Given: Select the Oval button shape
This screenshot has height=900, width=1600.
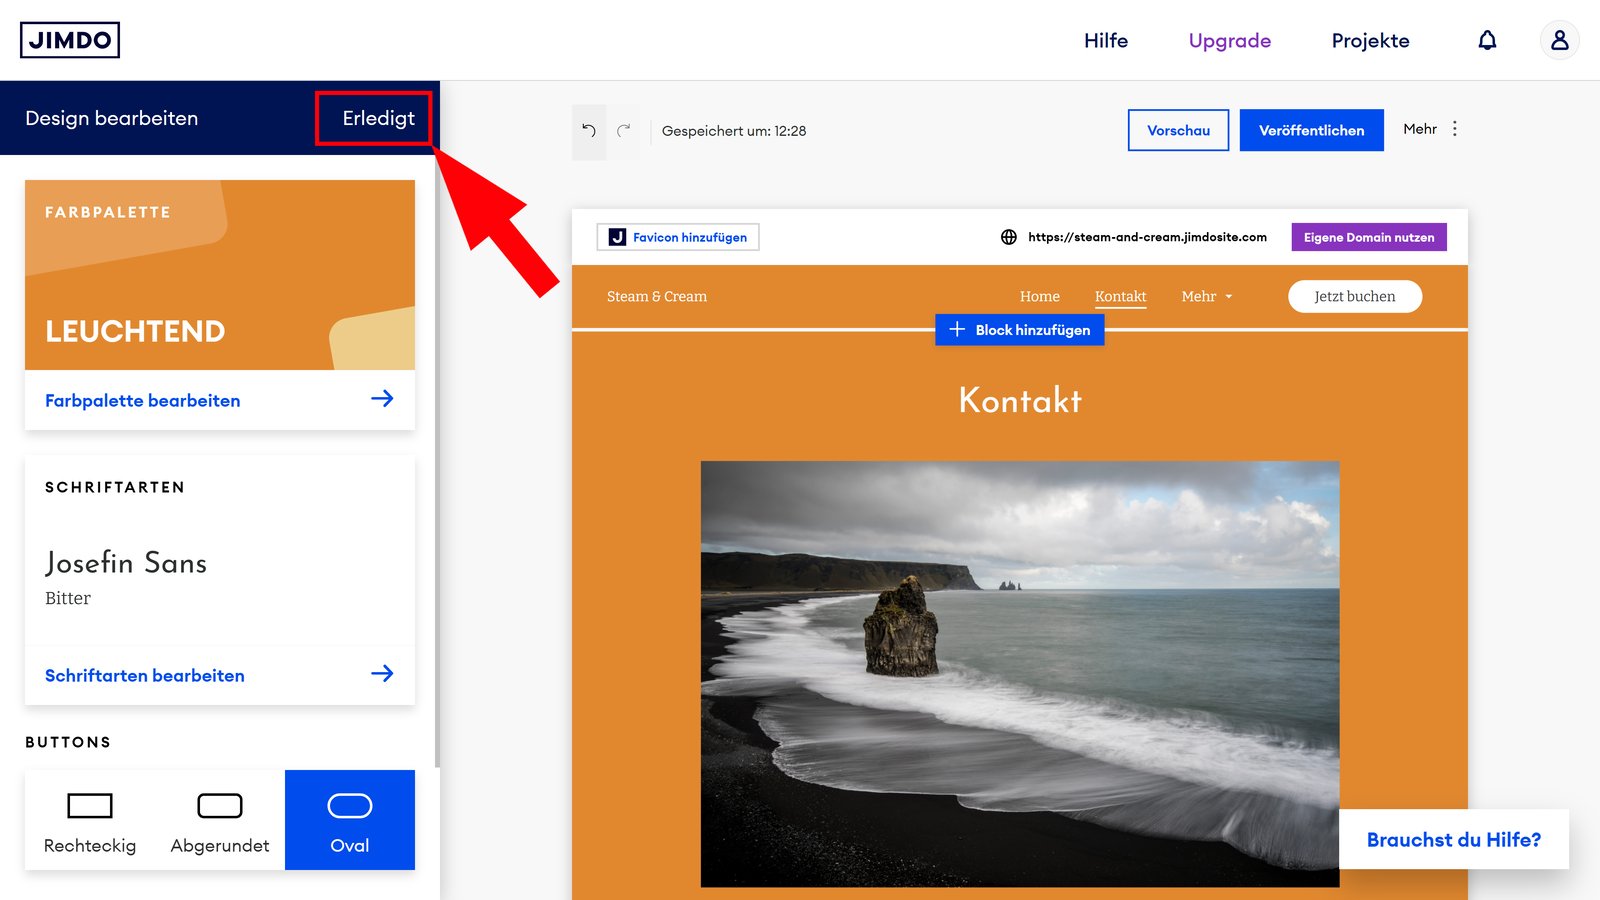Looking at the screenshot, I should pos(349,818).
